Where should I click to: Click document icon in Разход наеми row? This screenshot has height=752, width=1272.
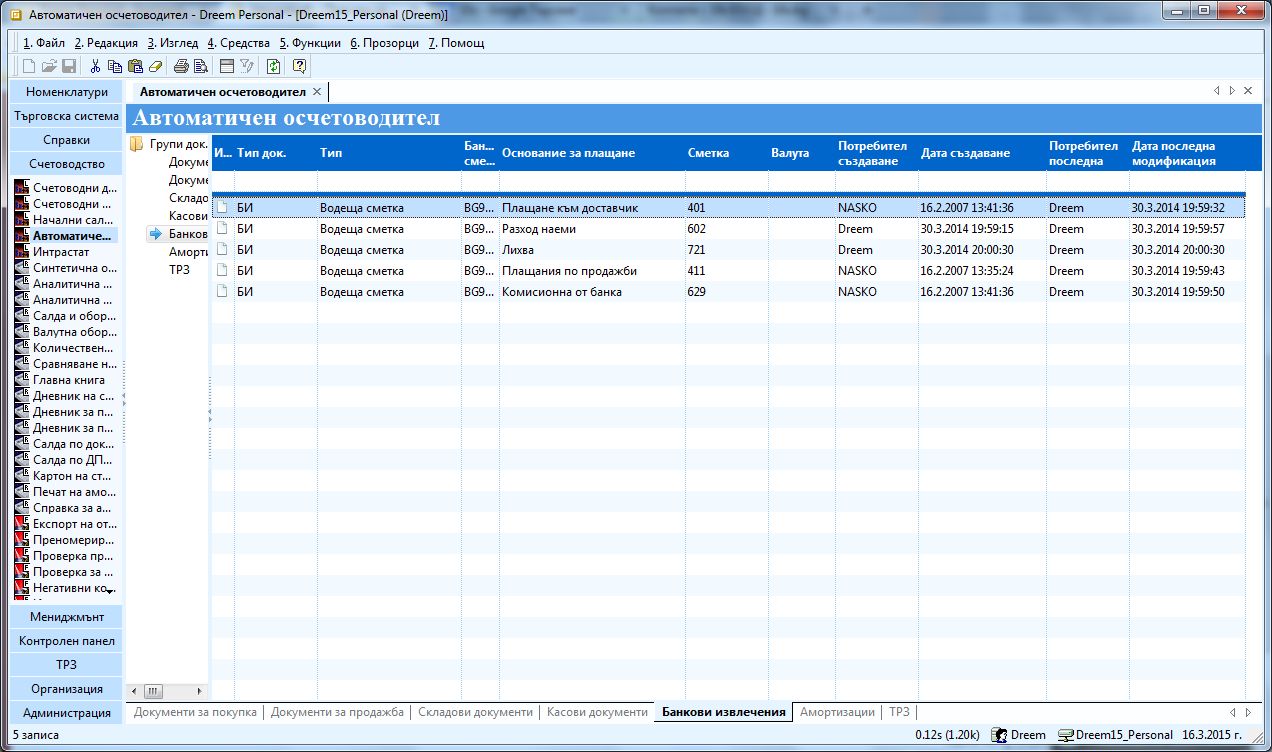(223, 228)
